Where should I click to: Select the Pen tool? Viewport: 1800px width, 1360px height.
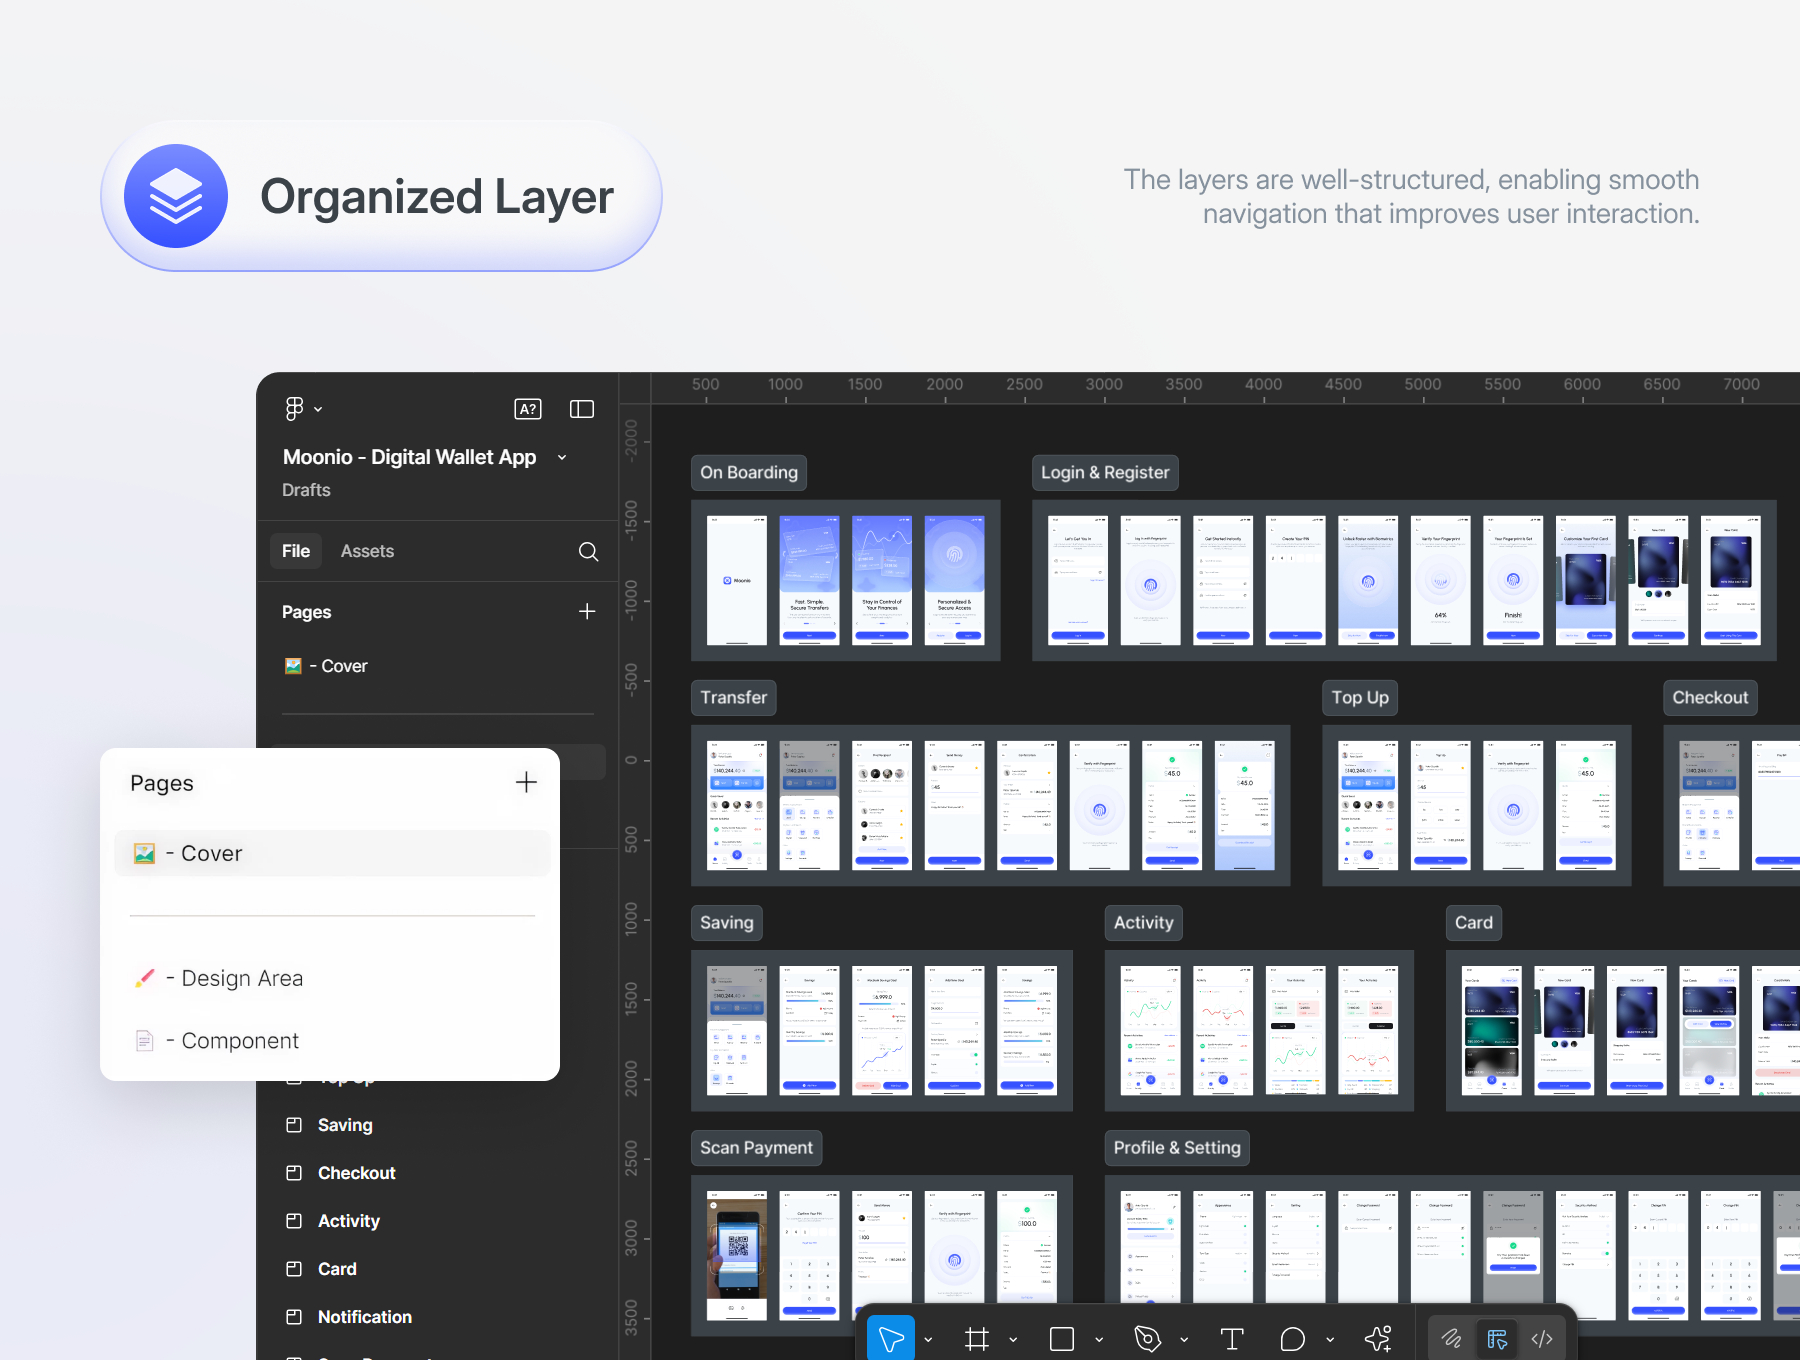[1148, 1339]
